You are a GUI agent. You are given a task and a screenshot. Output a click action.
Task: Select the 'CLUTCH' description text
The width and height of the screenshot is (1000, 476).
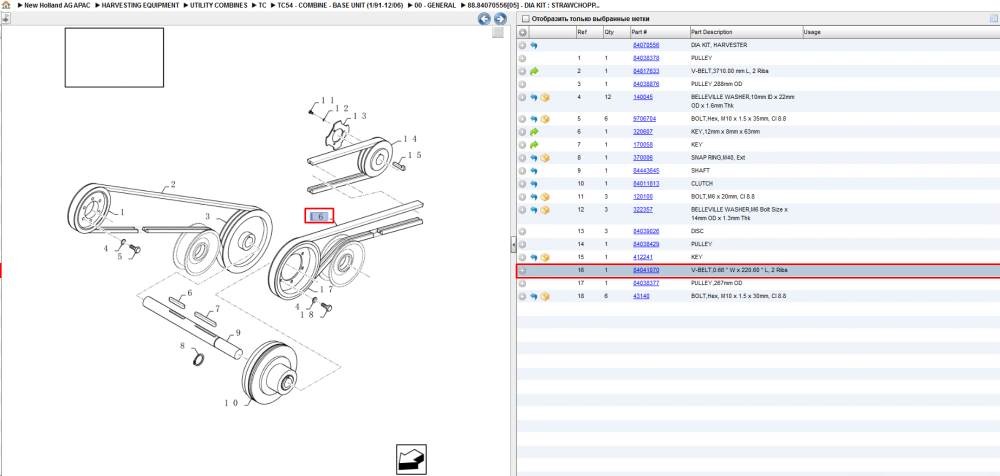[x=702, y=184]
